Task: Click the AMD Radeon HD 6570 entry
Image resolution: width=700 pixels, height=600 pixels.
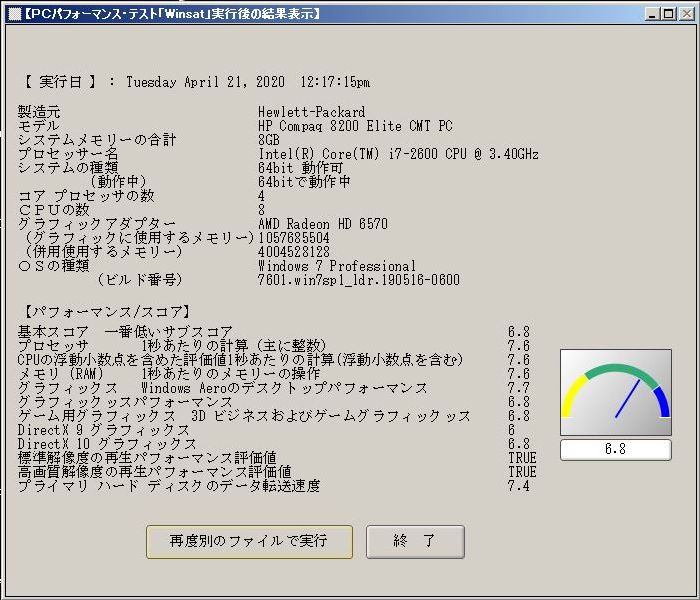Action: 323,224
